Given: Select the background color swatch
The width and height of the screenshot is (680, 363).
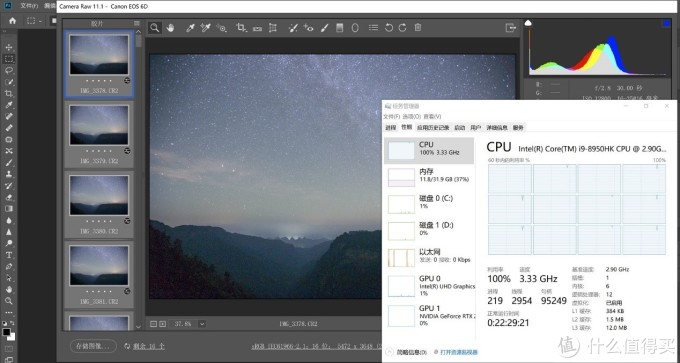Looking at the screenshot, I should tap(11, 337).
